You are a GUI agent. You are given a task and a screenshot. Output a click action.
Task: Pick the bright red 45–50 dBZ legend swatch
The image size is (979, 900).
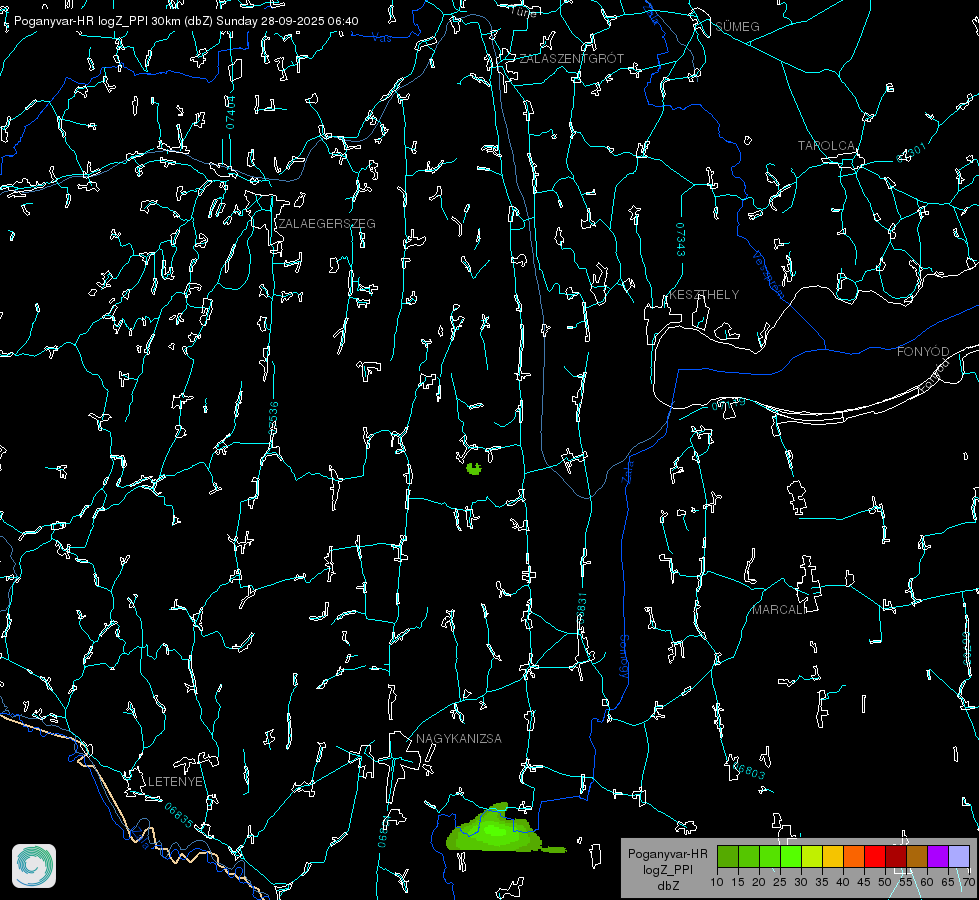(x=875, y=856)
